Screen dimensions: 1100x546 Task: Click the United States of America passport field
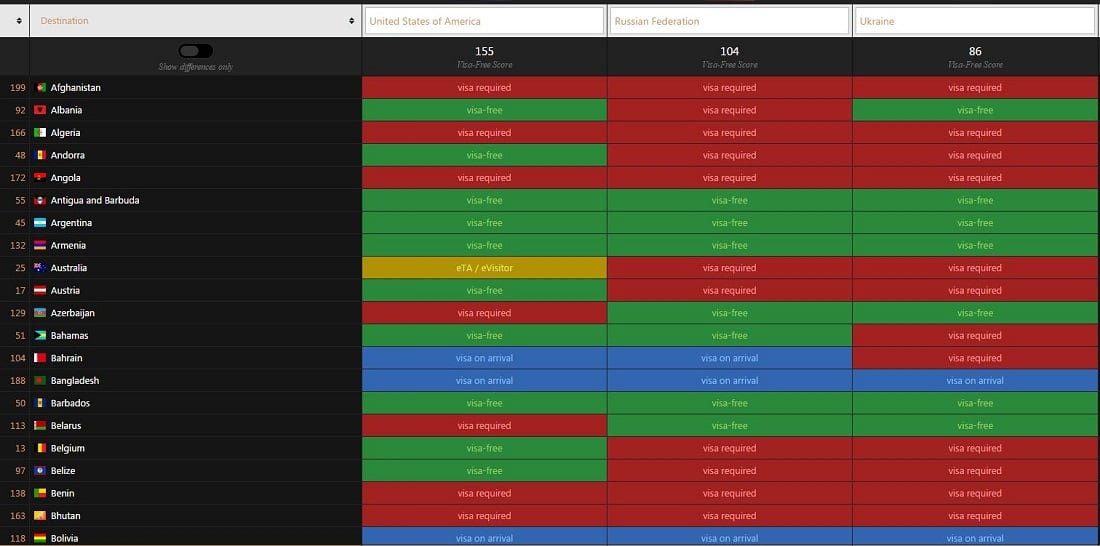[484, 21]
